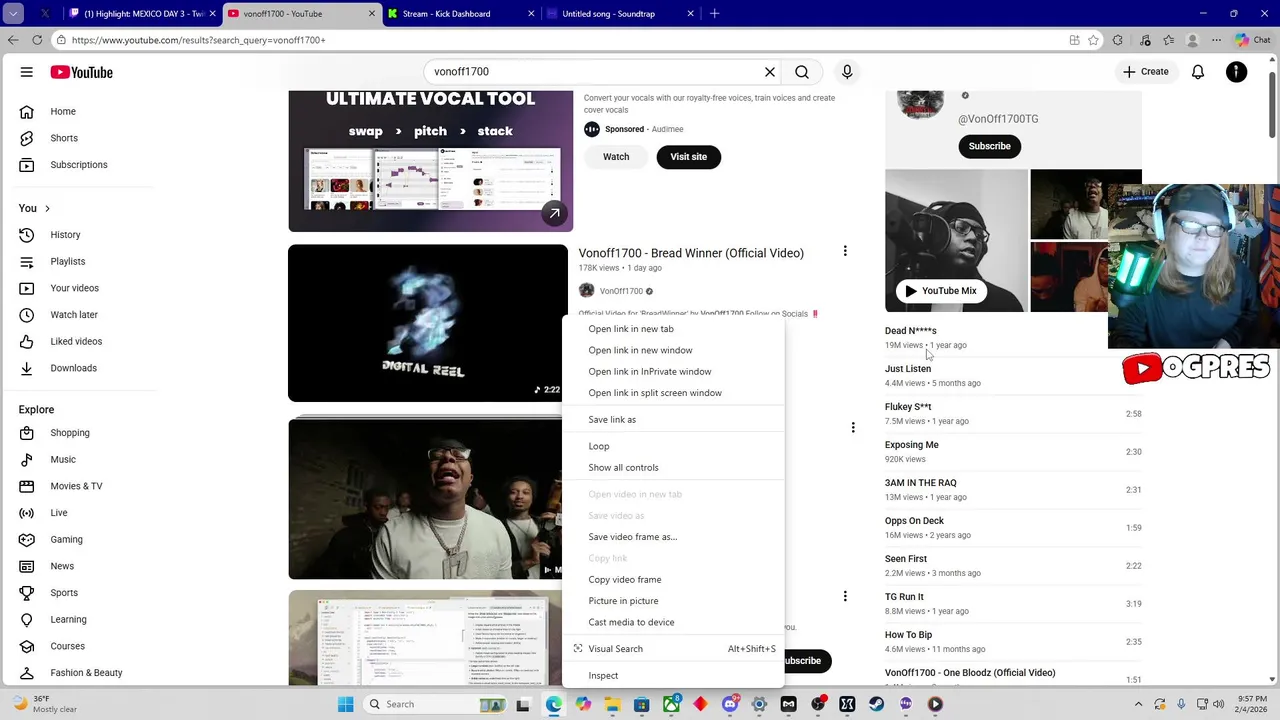Select Picture in picture option
The width and height of the screenshot is (1280, 720).
(673, 601)
